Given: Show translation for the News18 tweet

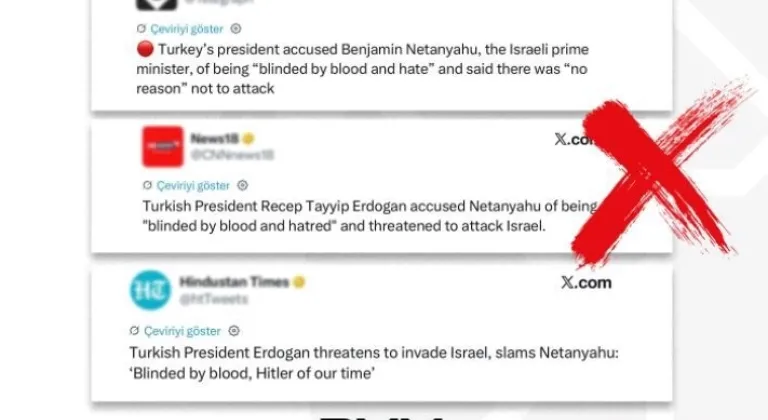Looking at the screenshot, I should point(193,185).
